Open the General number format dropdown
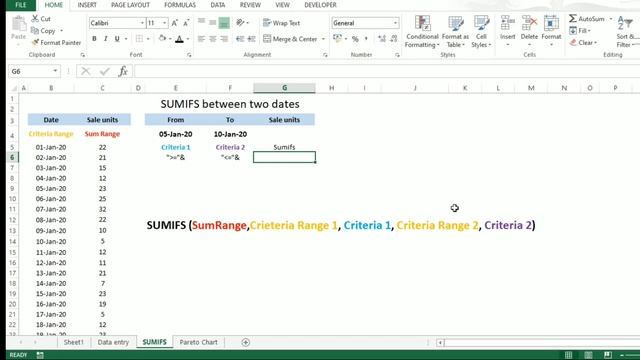The image size is (640, 360). (x=395, y=23)
